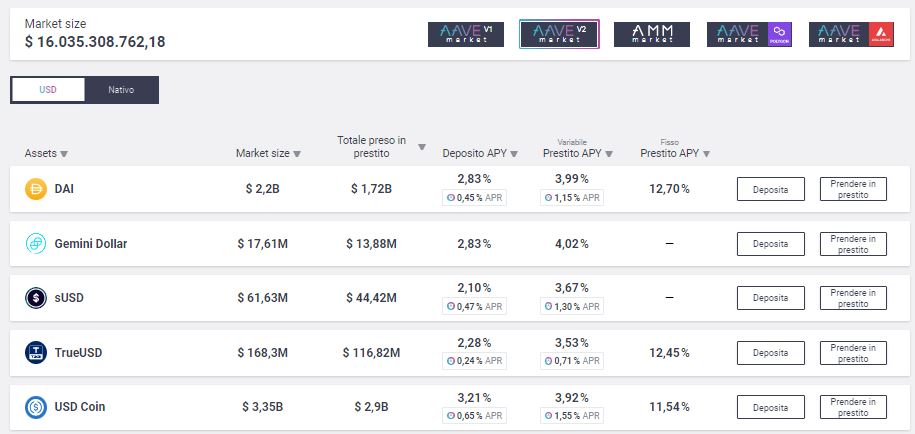Screen dimensions: 915x434
Task: Switch to the AMM market
Action: click(x=652, y=34)
